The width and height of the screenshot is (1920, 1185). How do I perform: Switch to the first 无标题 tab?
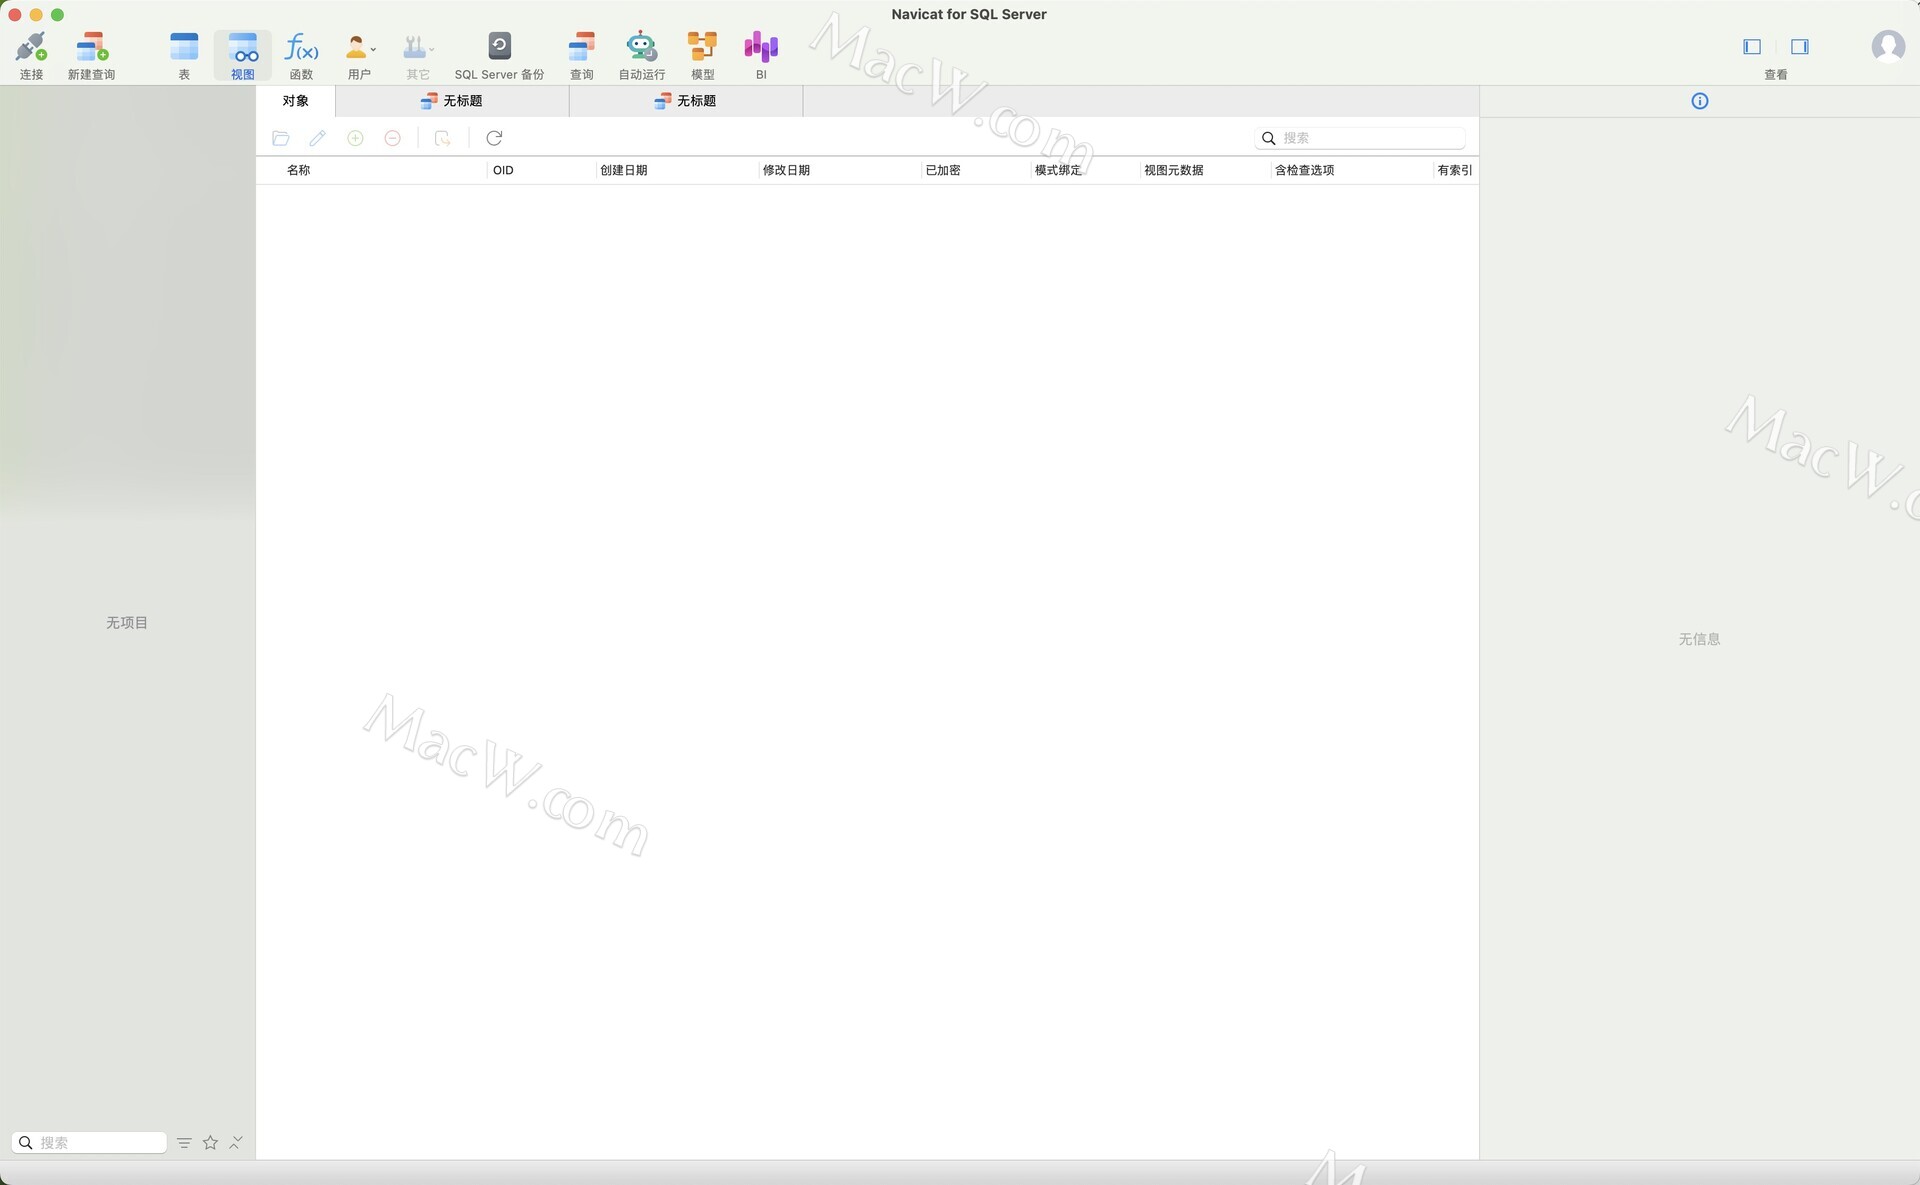[x=452, y=101]
